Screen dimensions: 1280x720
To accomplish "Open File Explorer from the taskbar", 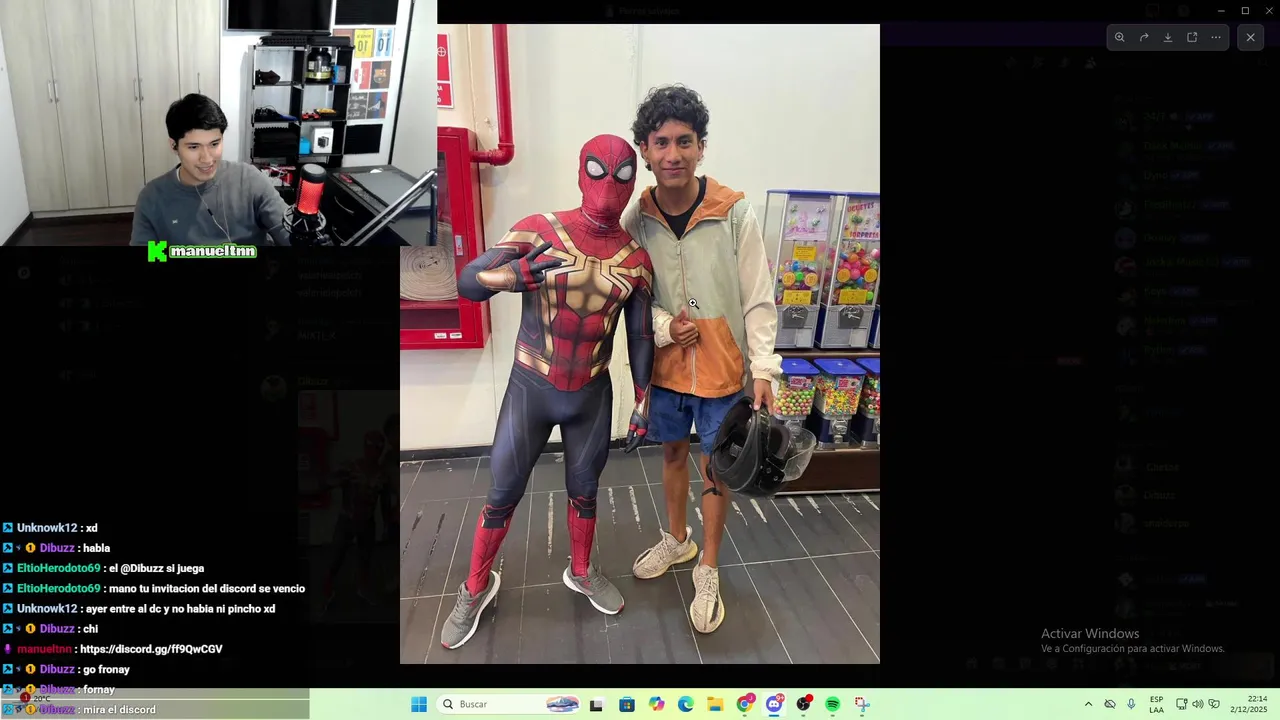I will click(715, 704).
